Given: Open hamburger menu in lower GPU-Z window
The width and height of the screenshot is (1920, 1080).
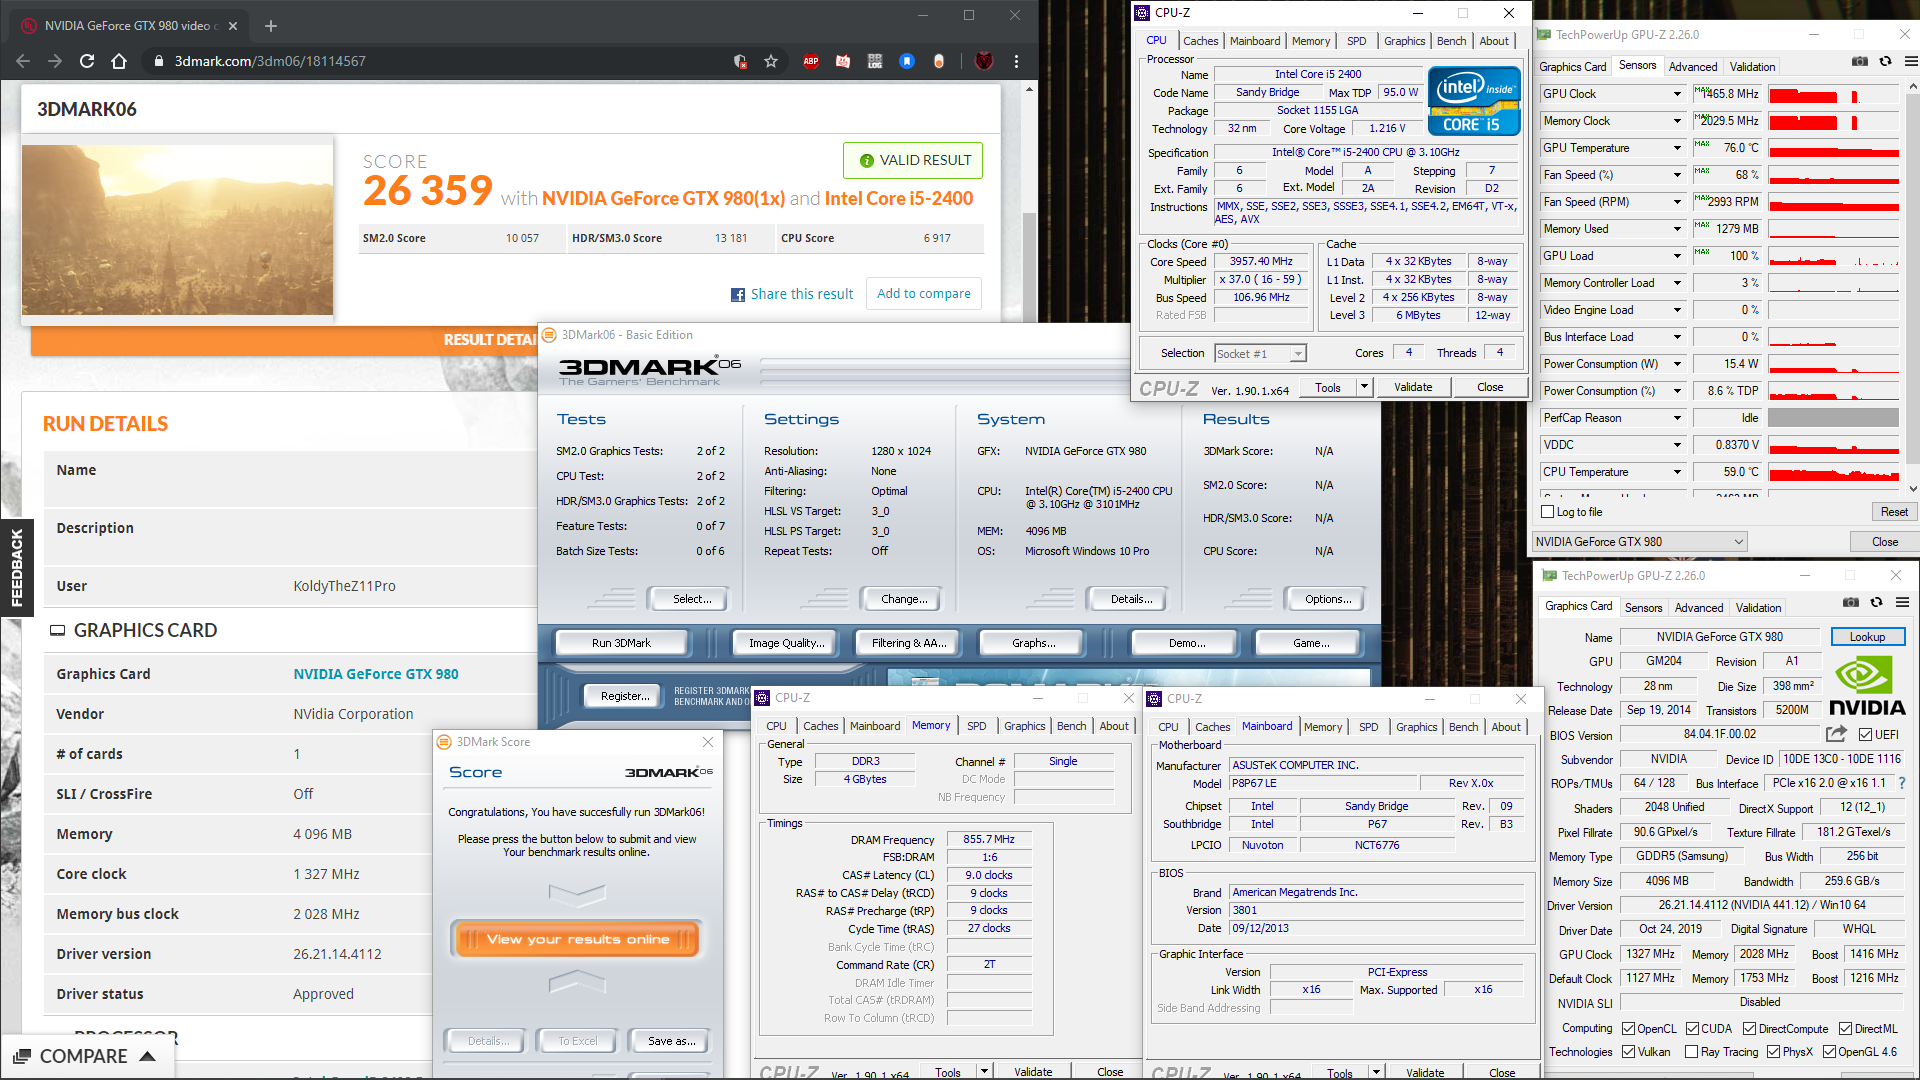Looking at the screenshot, I should pos(1902,602).
